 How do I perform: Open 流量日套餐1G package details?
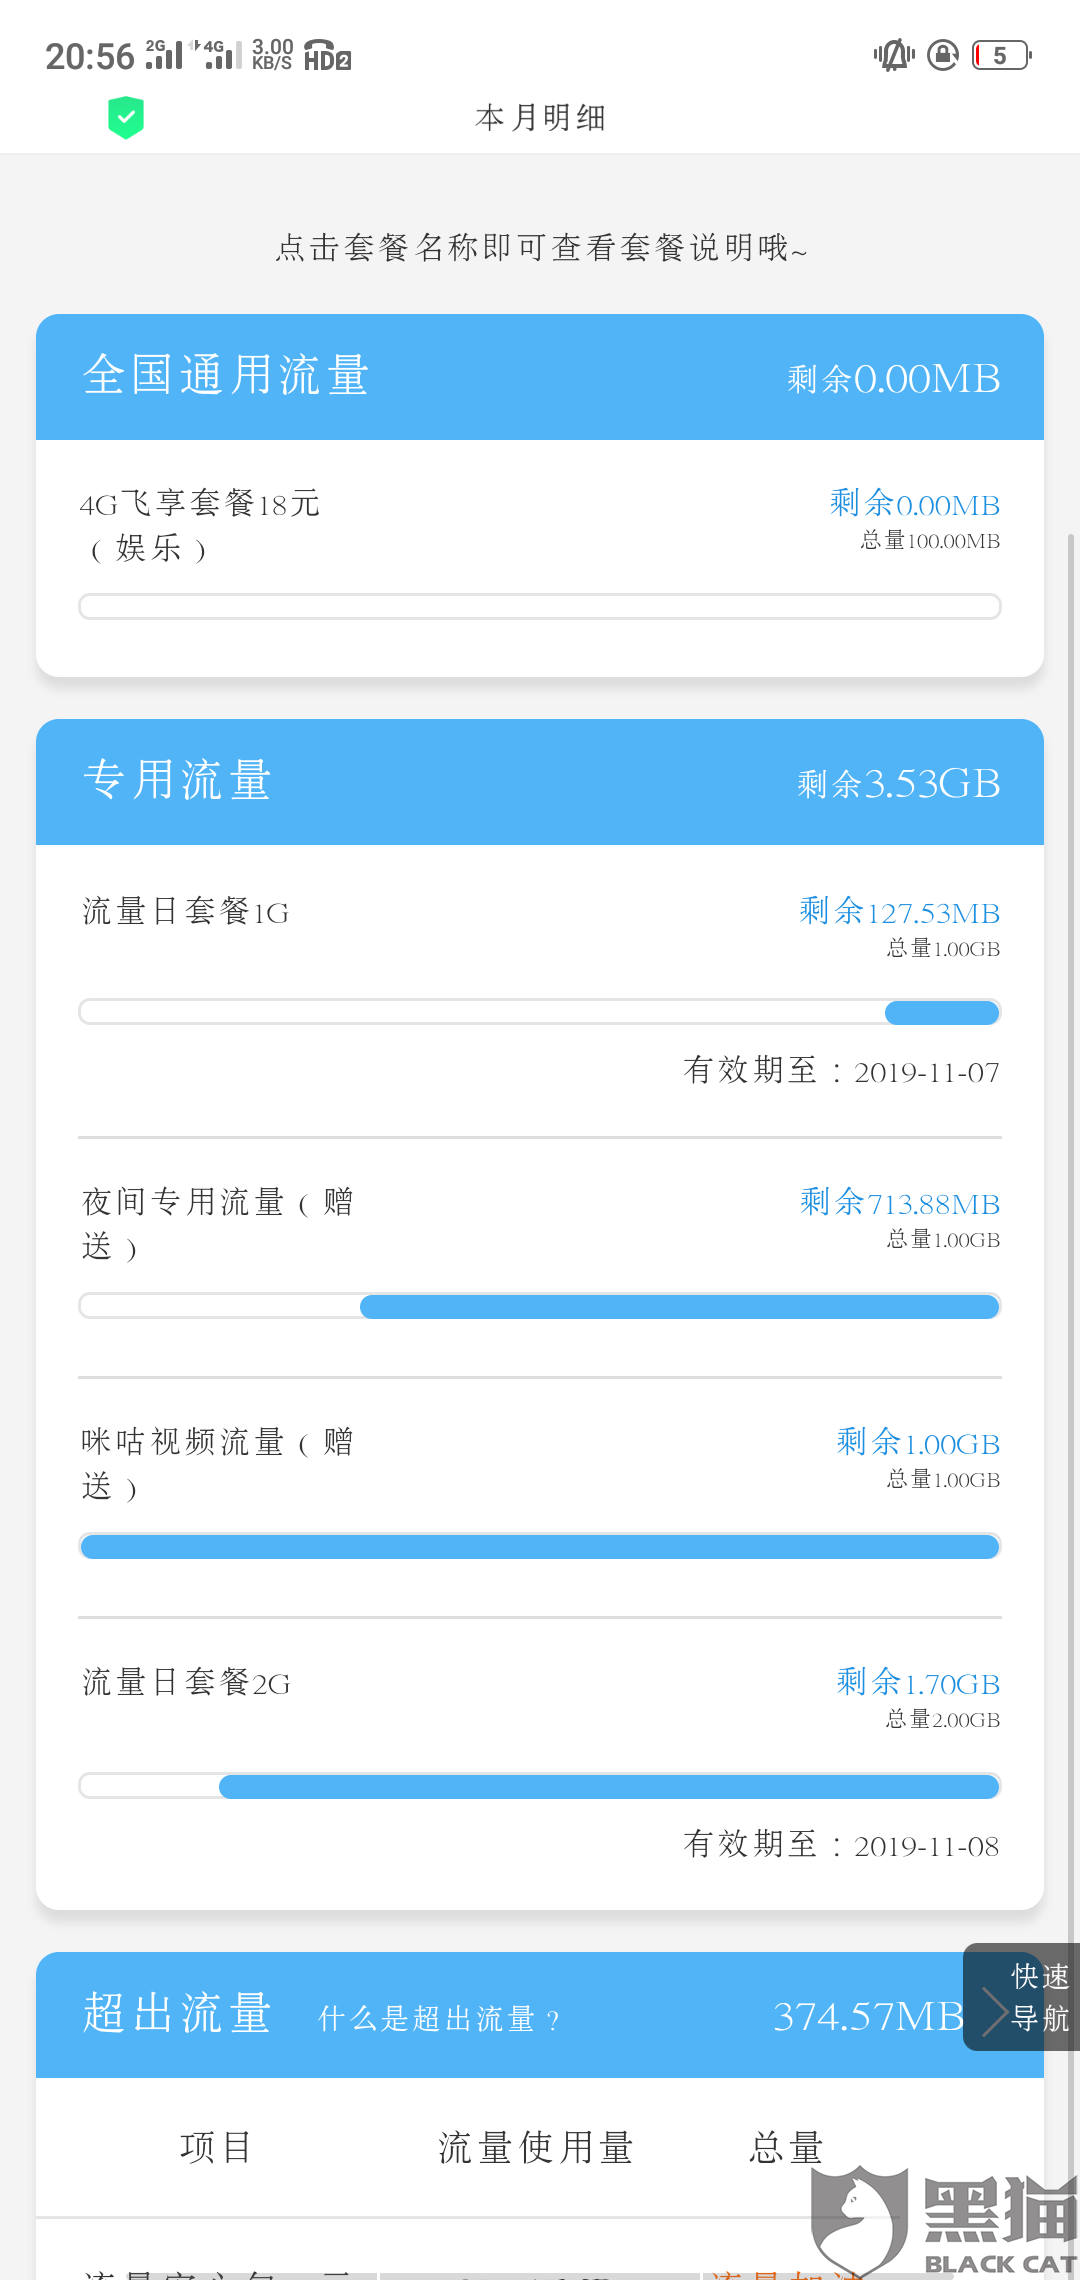point(186,912)
